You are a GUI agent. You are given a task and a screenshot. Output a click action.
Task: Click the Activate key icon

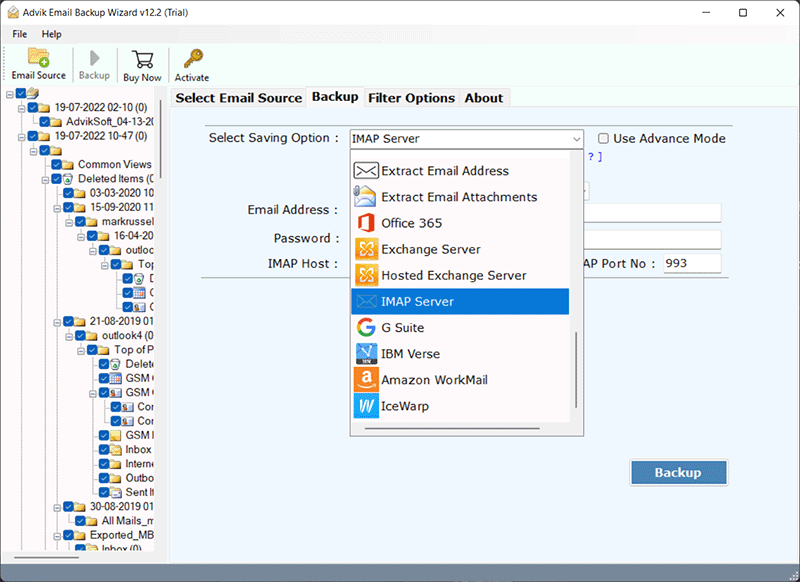(x=193, y=59)
